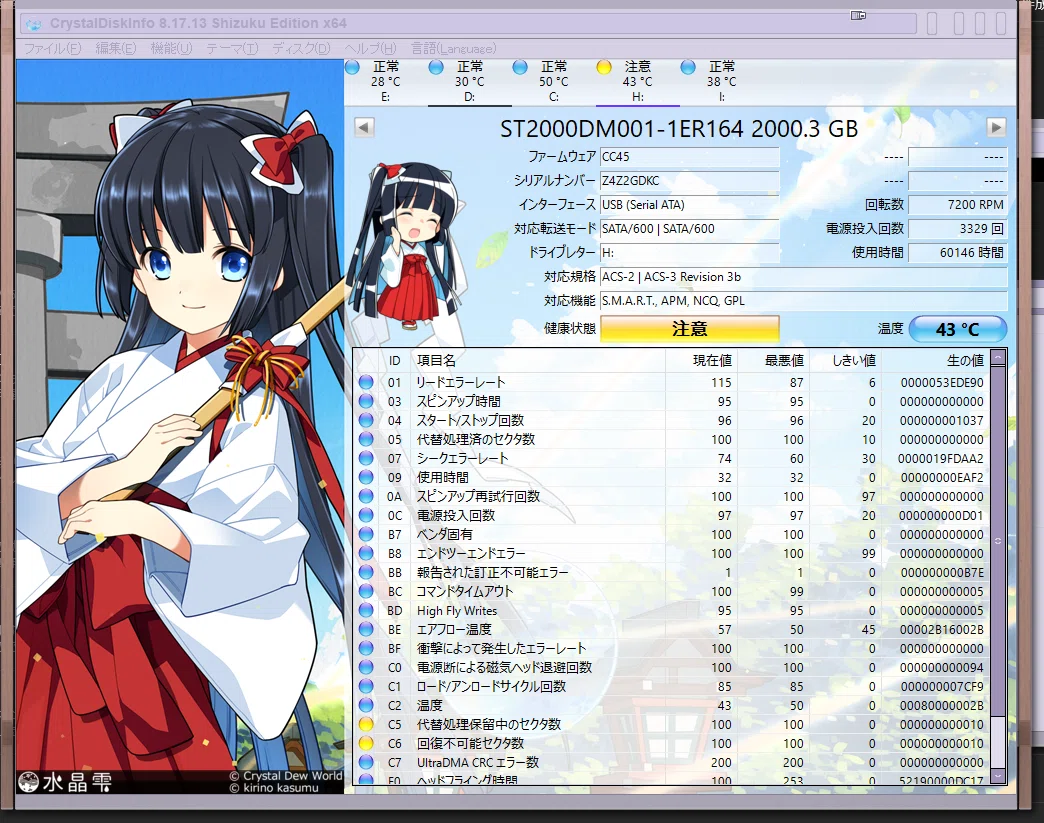Click the rotation rate value 7200 RPM
Image resolution: width=1044 pixels, height=823 pixels.
[957, 204]
